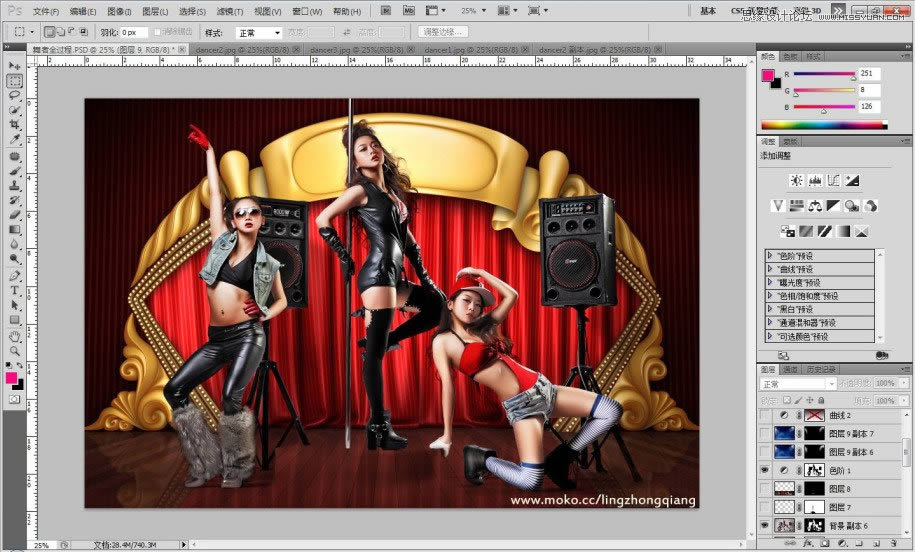
Task: Pick the Type (T) tool
Action: point(15,290)
